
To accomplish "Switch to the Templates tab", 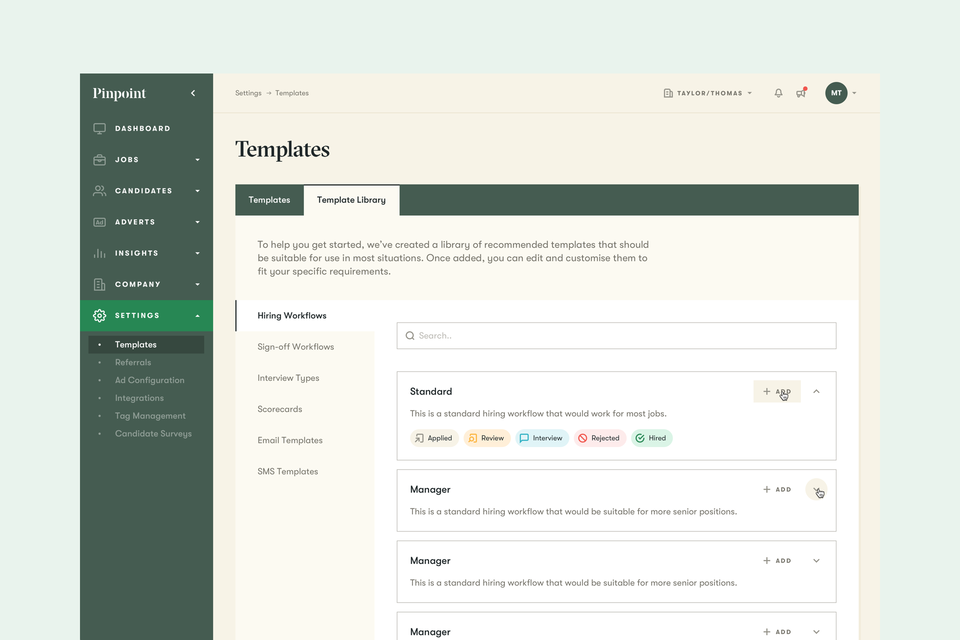I will pos(269,200).
